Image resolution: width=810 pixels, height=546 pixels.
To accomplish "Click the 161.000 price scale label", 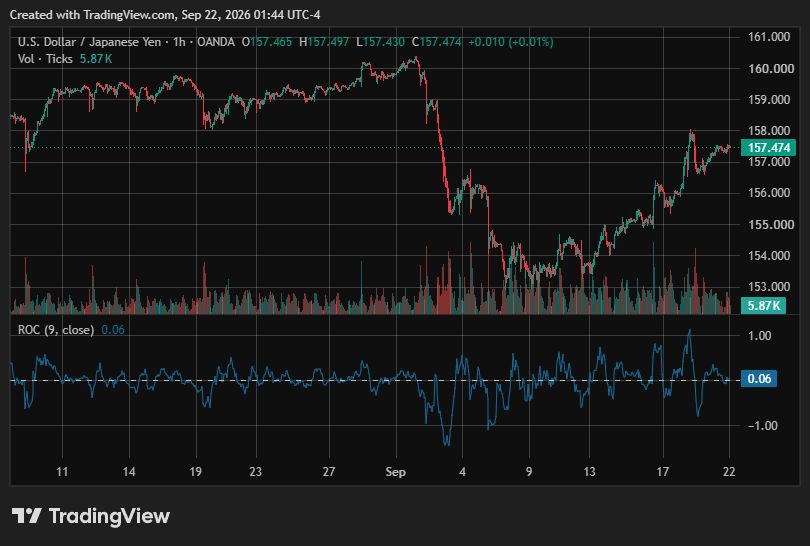I will [769, 37].
